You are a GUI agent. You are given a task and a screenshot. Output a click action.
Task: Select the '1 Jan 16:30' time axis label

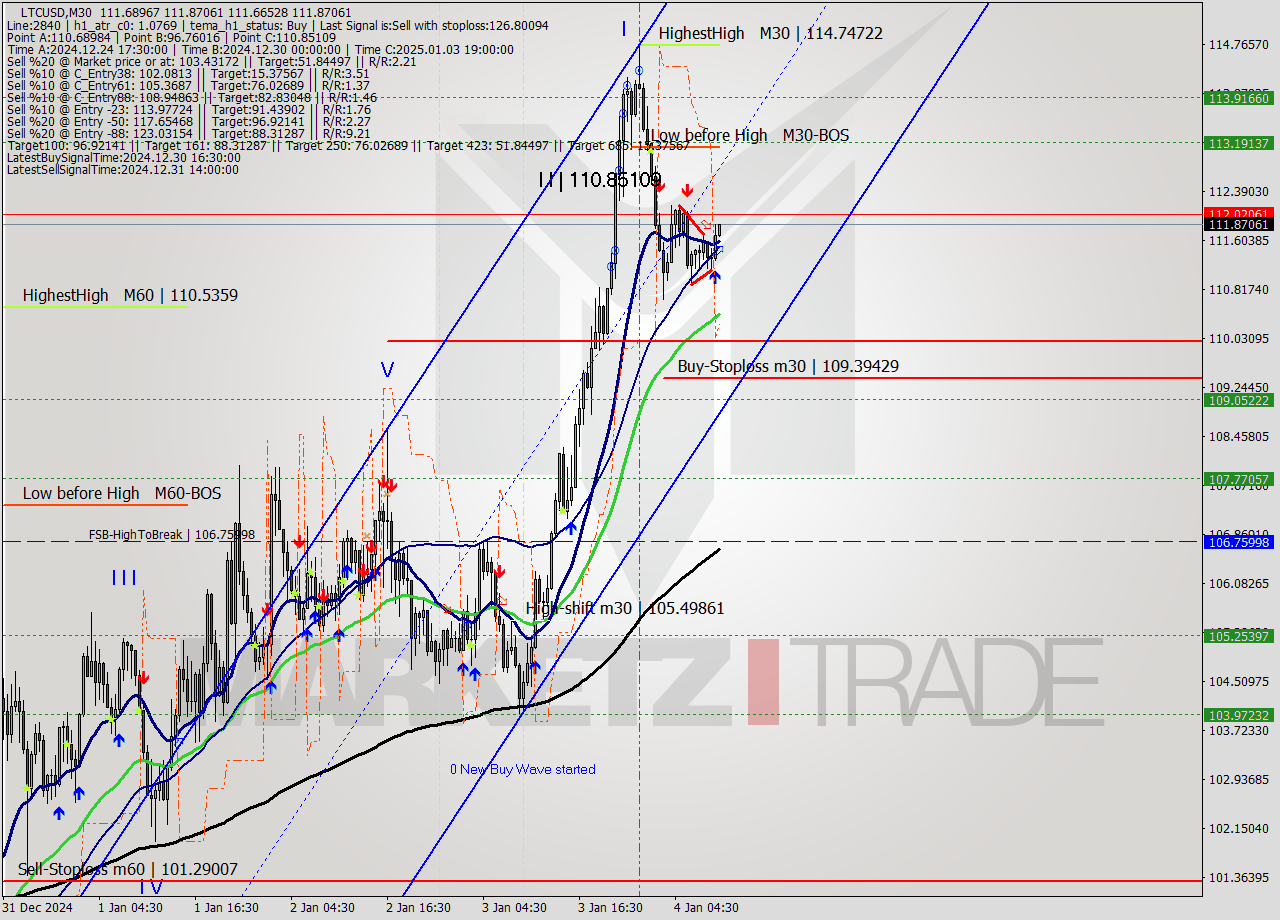pyautogui.click(x=226, y=908)
